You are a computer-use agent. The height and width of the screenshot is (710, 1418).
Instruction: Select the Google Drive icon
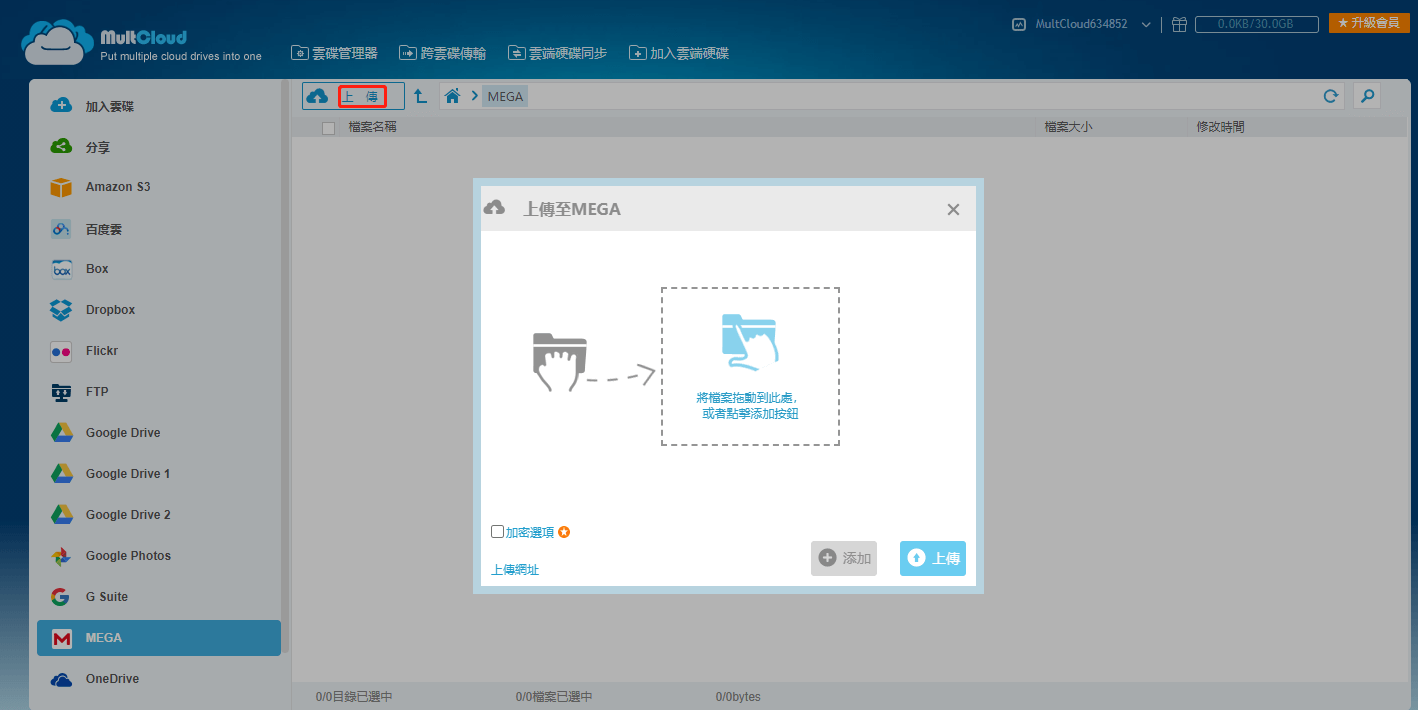point(61,433)
